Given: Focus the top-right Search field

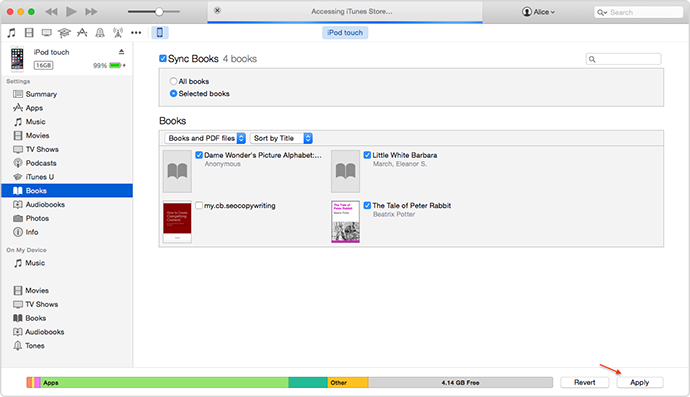Looking at the screenshot, I should 639,12.
